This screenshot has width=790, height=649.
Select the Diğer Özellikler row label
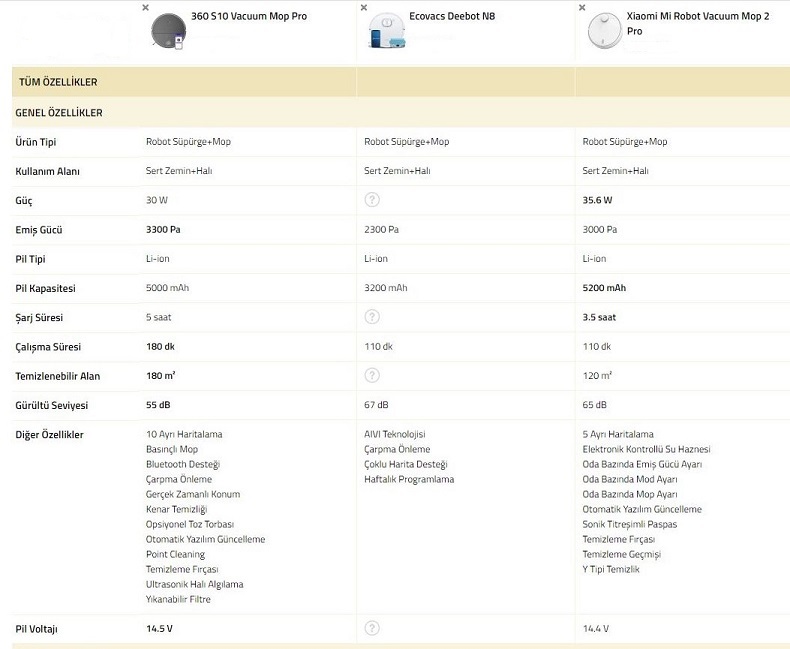click(49, 434)
